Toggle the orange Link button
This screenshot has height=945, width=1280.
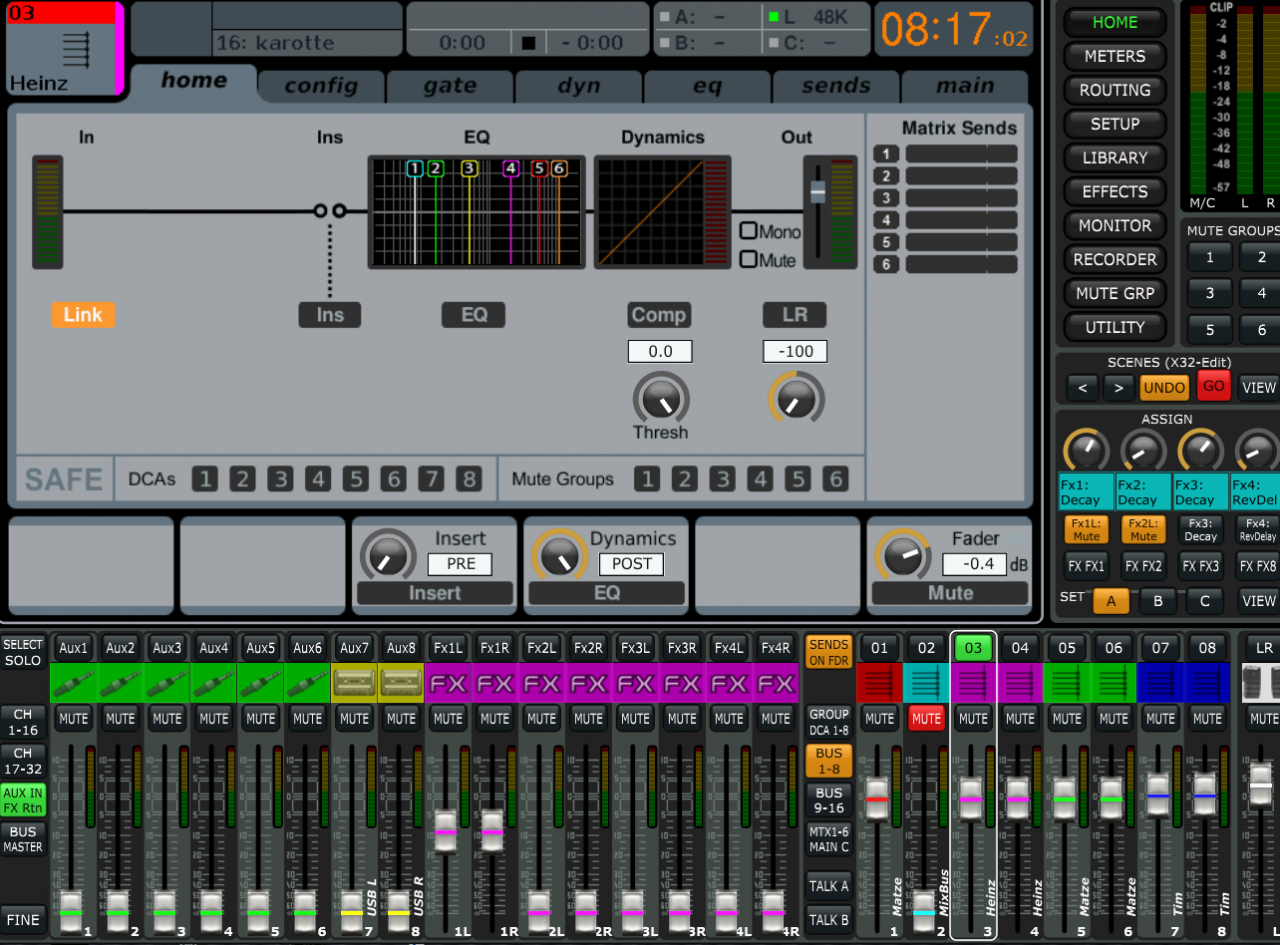(x=83, y=315)
